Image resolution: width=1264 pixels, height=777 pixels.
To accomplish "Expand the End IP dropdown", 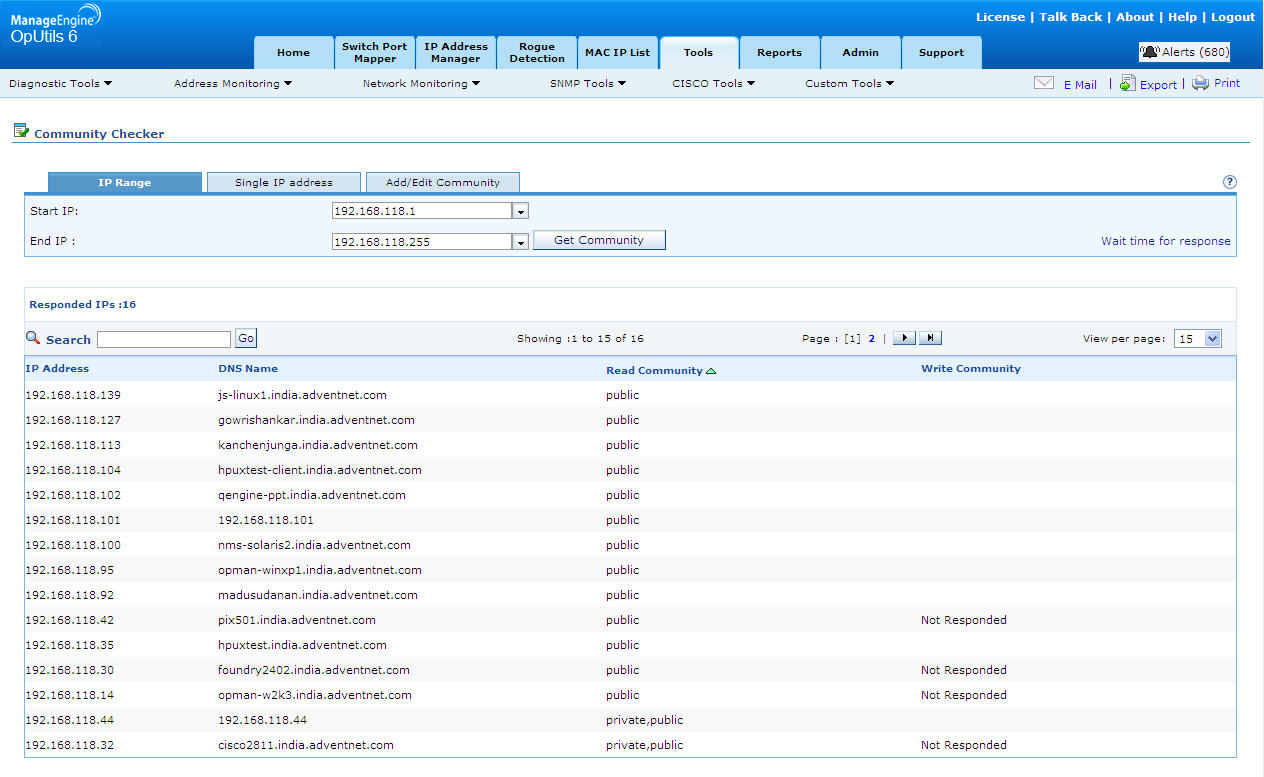I will [x=520, y=242].
